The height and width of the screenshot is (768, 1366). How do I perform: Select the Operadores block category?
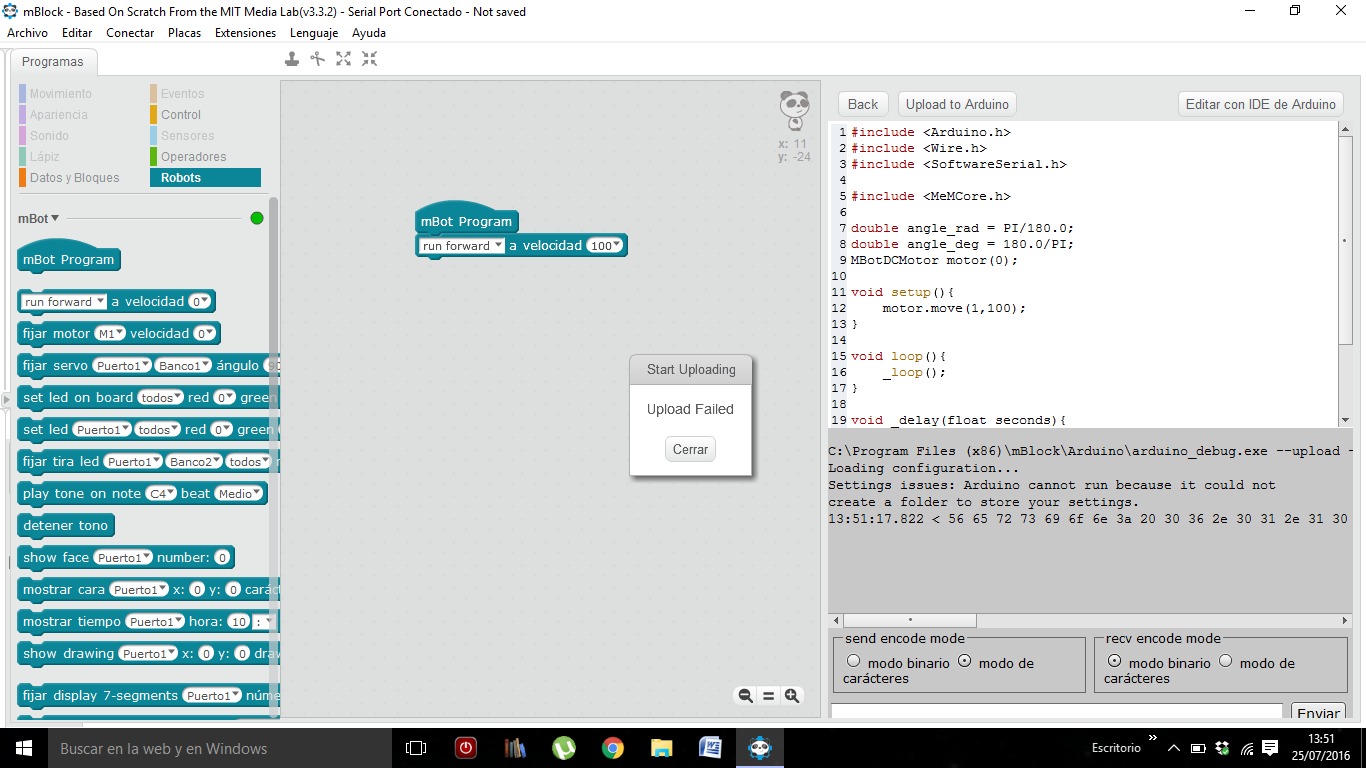tap(193, 157)
